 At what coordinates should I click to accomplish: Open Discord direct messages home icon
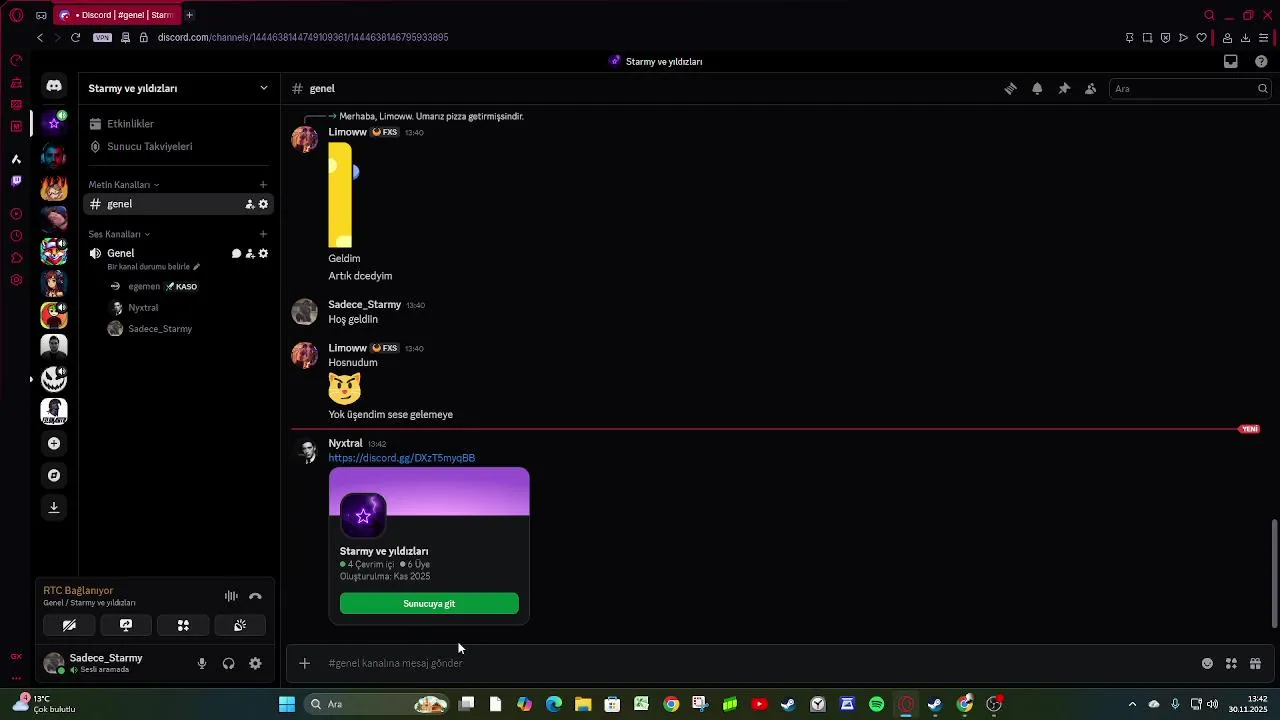(54, 87)
